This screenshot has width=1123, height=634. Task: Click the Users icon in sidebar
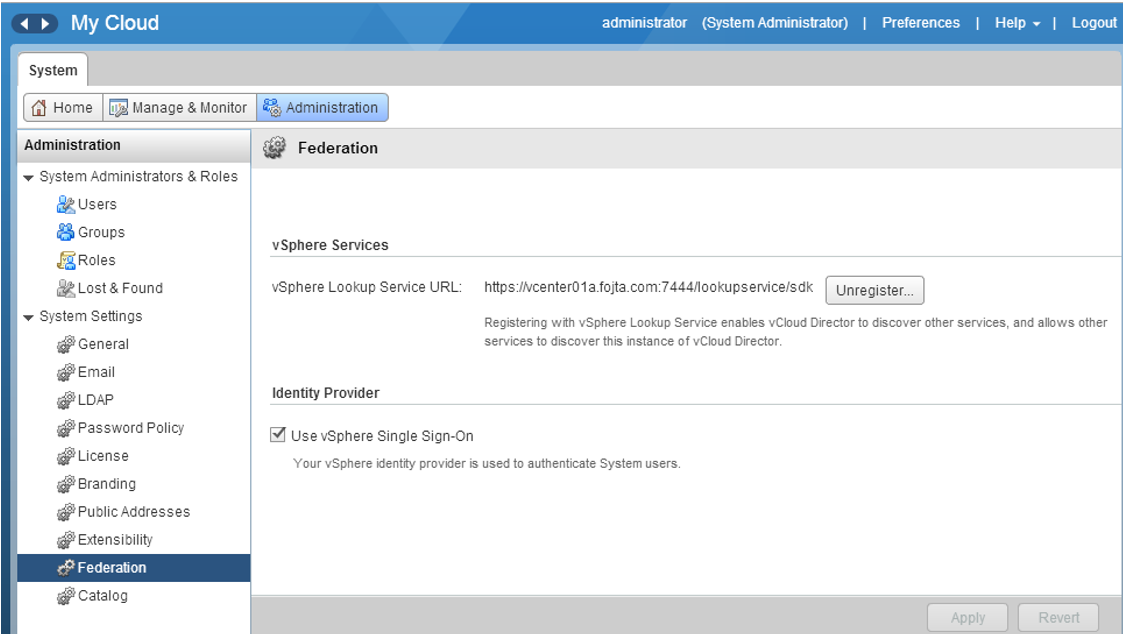[66, 205]
